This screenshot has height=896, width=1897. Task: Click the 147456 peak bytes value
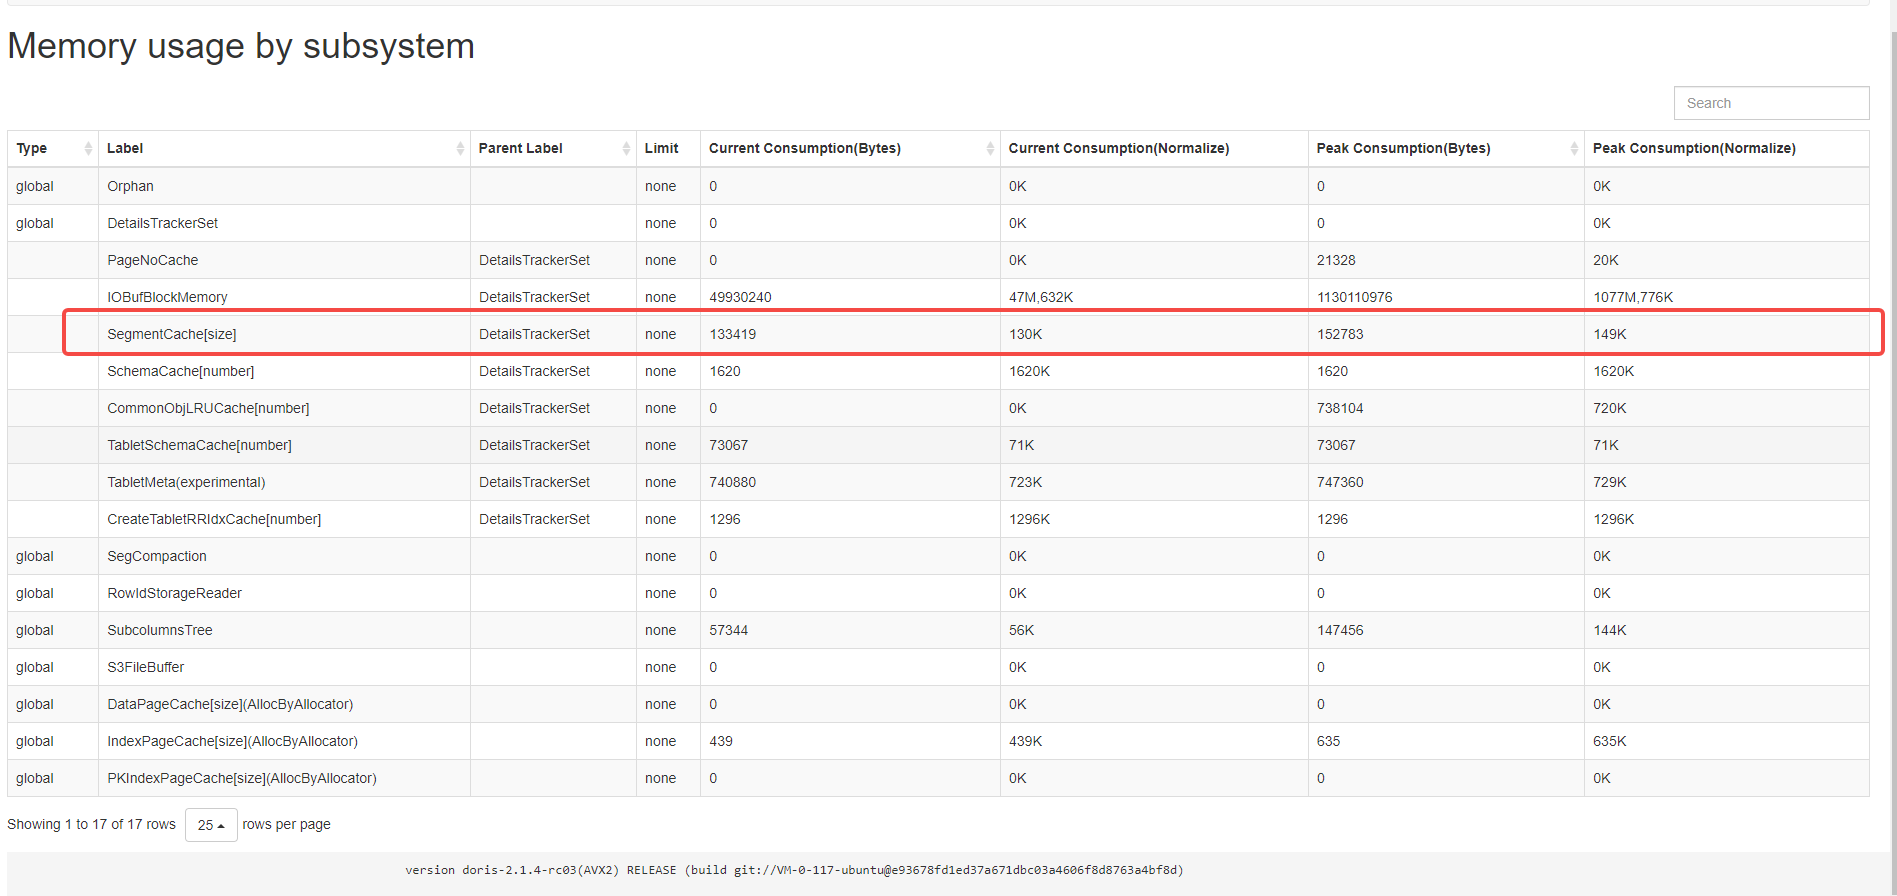coord(1340,630)
